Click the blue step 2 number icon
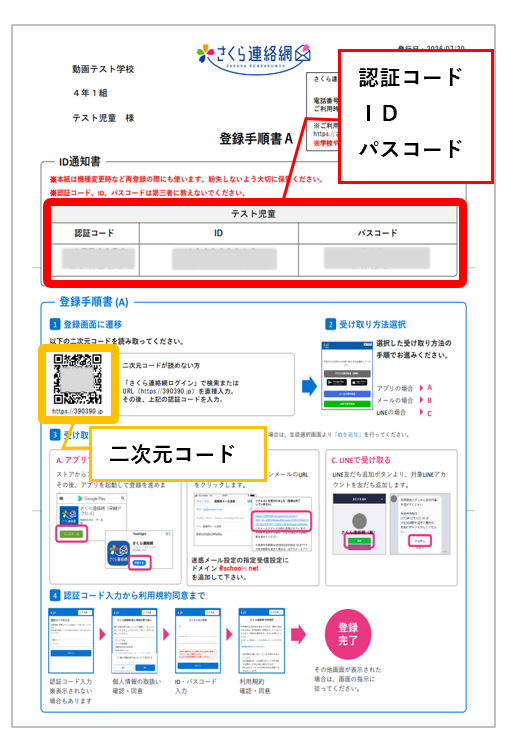The image size is (520, 740). (330, 324)
